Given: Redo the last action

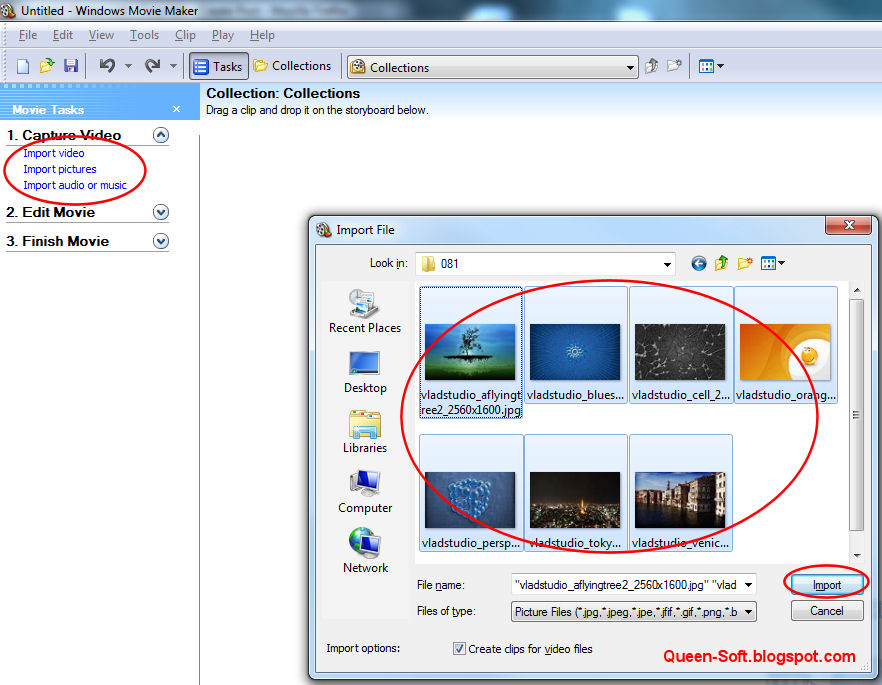Looking at the screenshot, I should click(x=152, y=66).
